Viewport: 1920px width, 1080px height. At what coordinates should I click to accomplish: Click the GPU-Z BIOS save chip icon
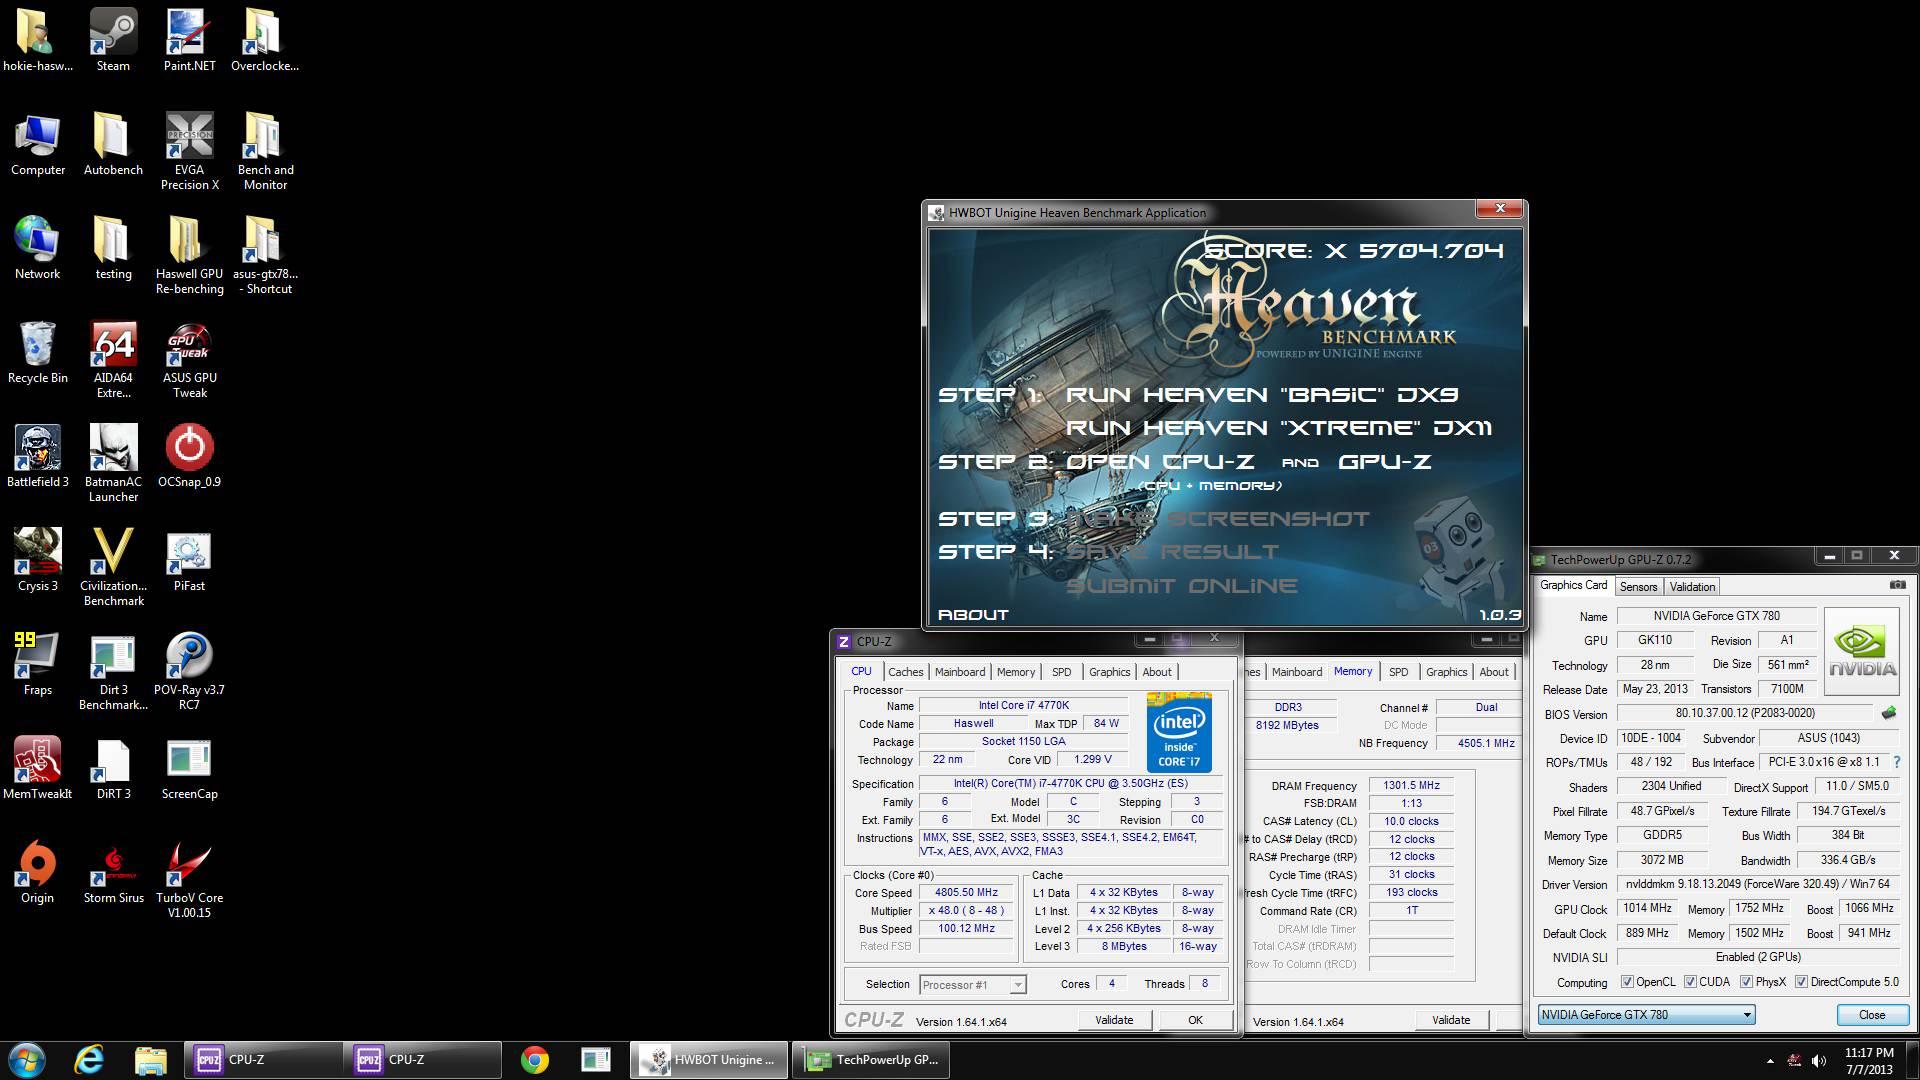[x=1888, y=713]
